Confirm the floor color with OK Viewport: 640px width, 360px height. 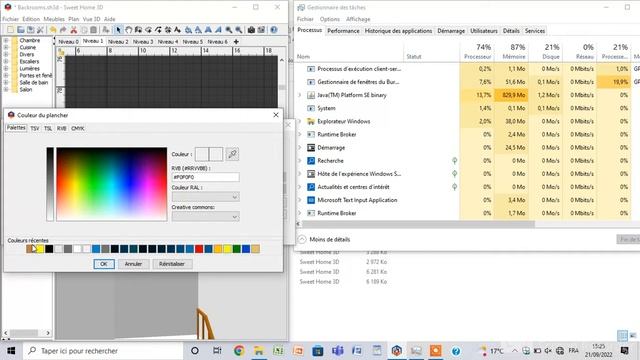[x=104, y=264]
